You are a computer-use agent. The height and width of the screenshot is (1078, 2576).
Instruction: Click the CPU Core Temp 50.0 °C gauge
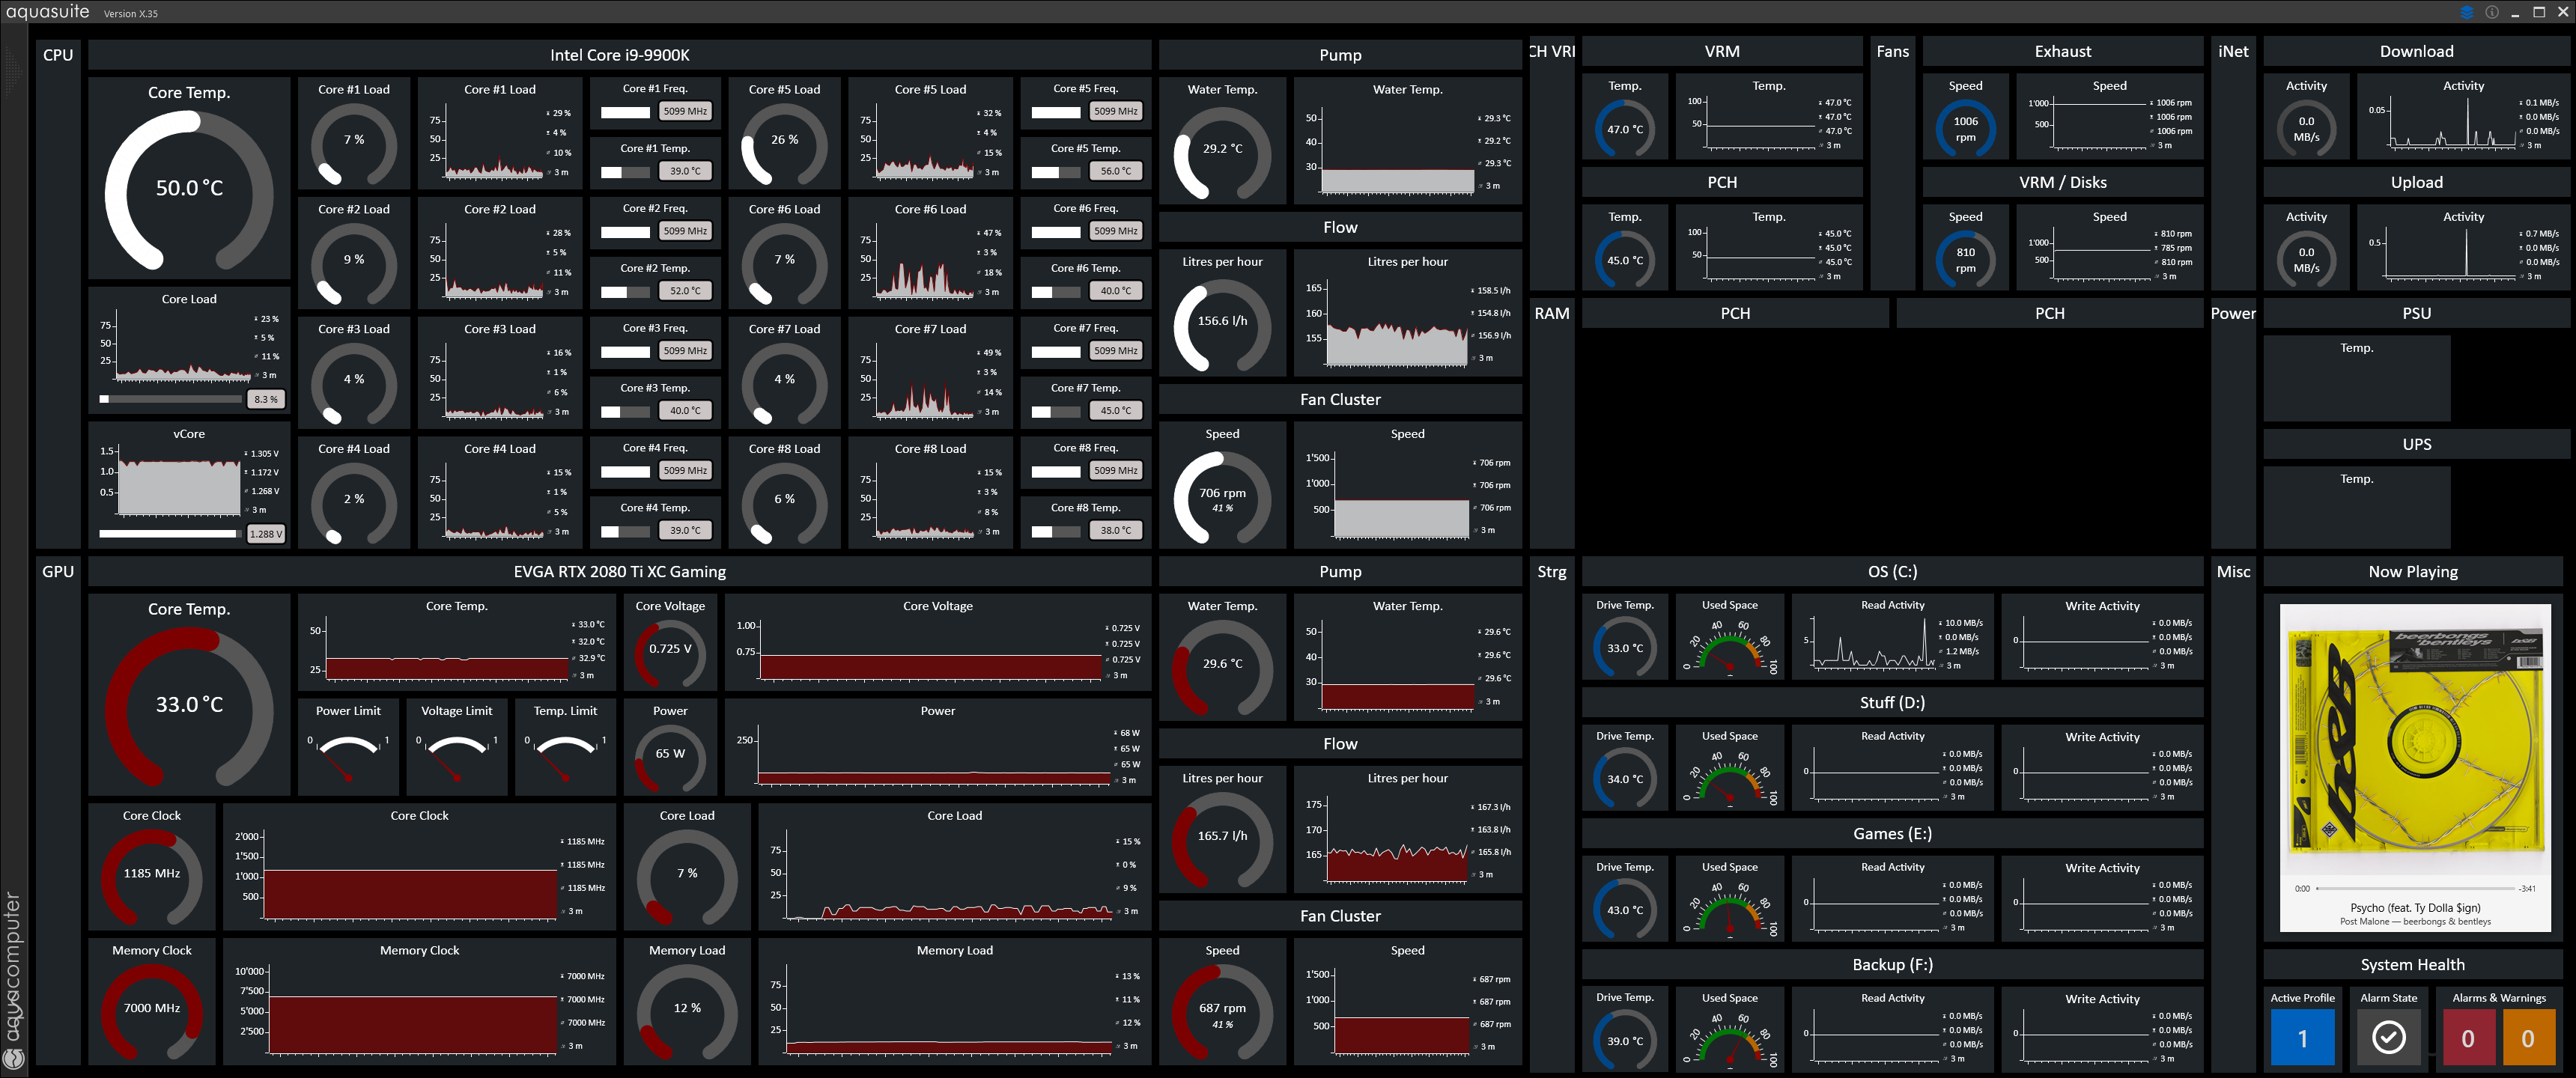click(x=189, y=188)
